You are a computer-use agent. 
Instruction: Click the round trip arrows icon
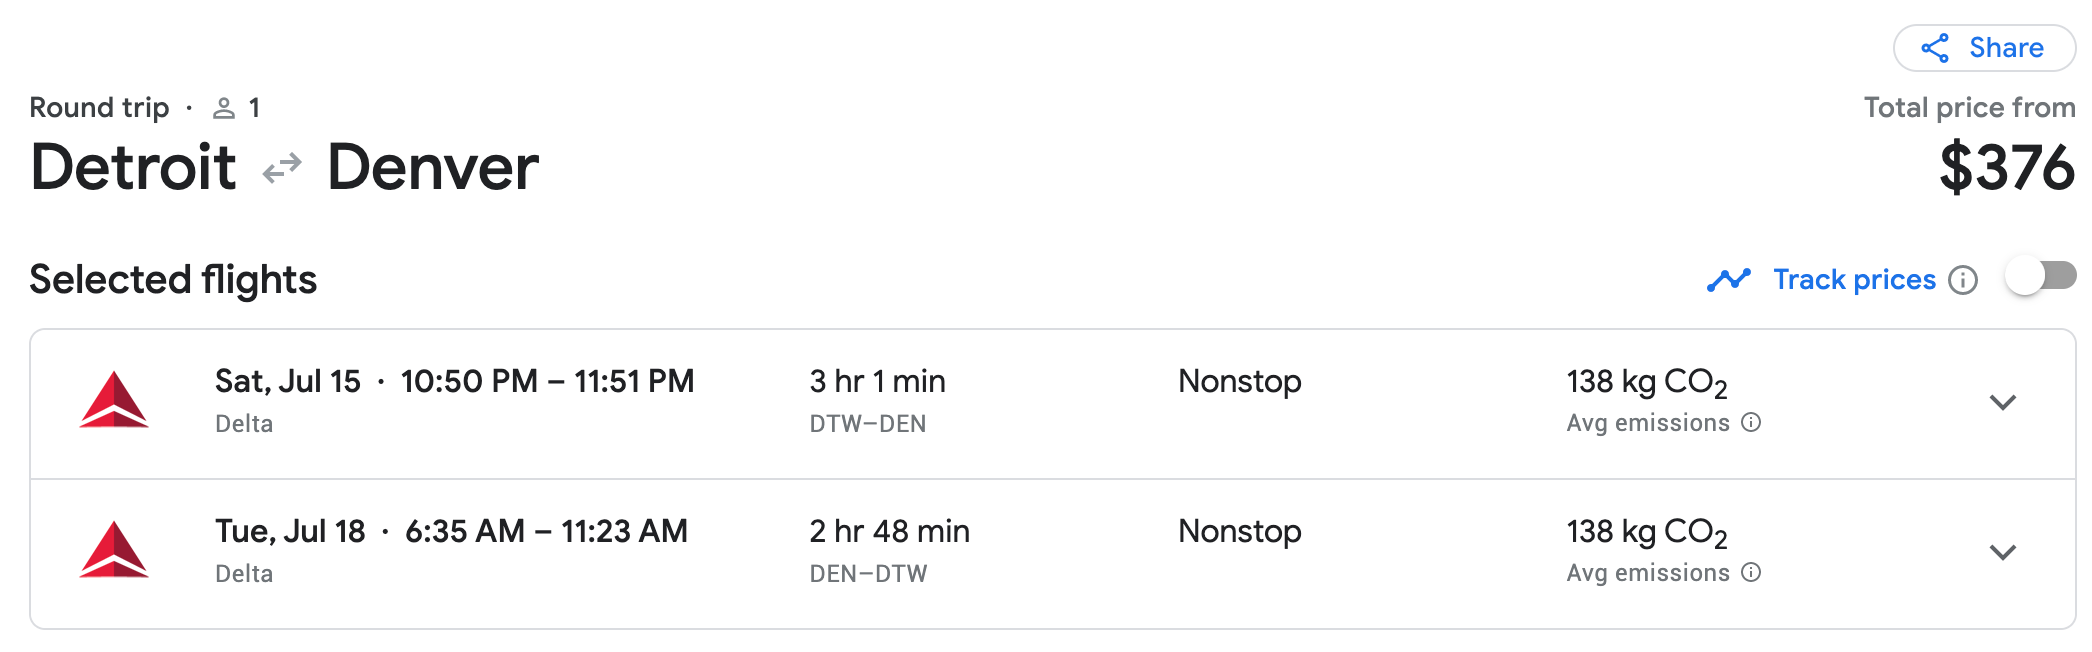pos(282,168)
